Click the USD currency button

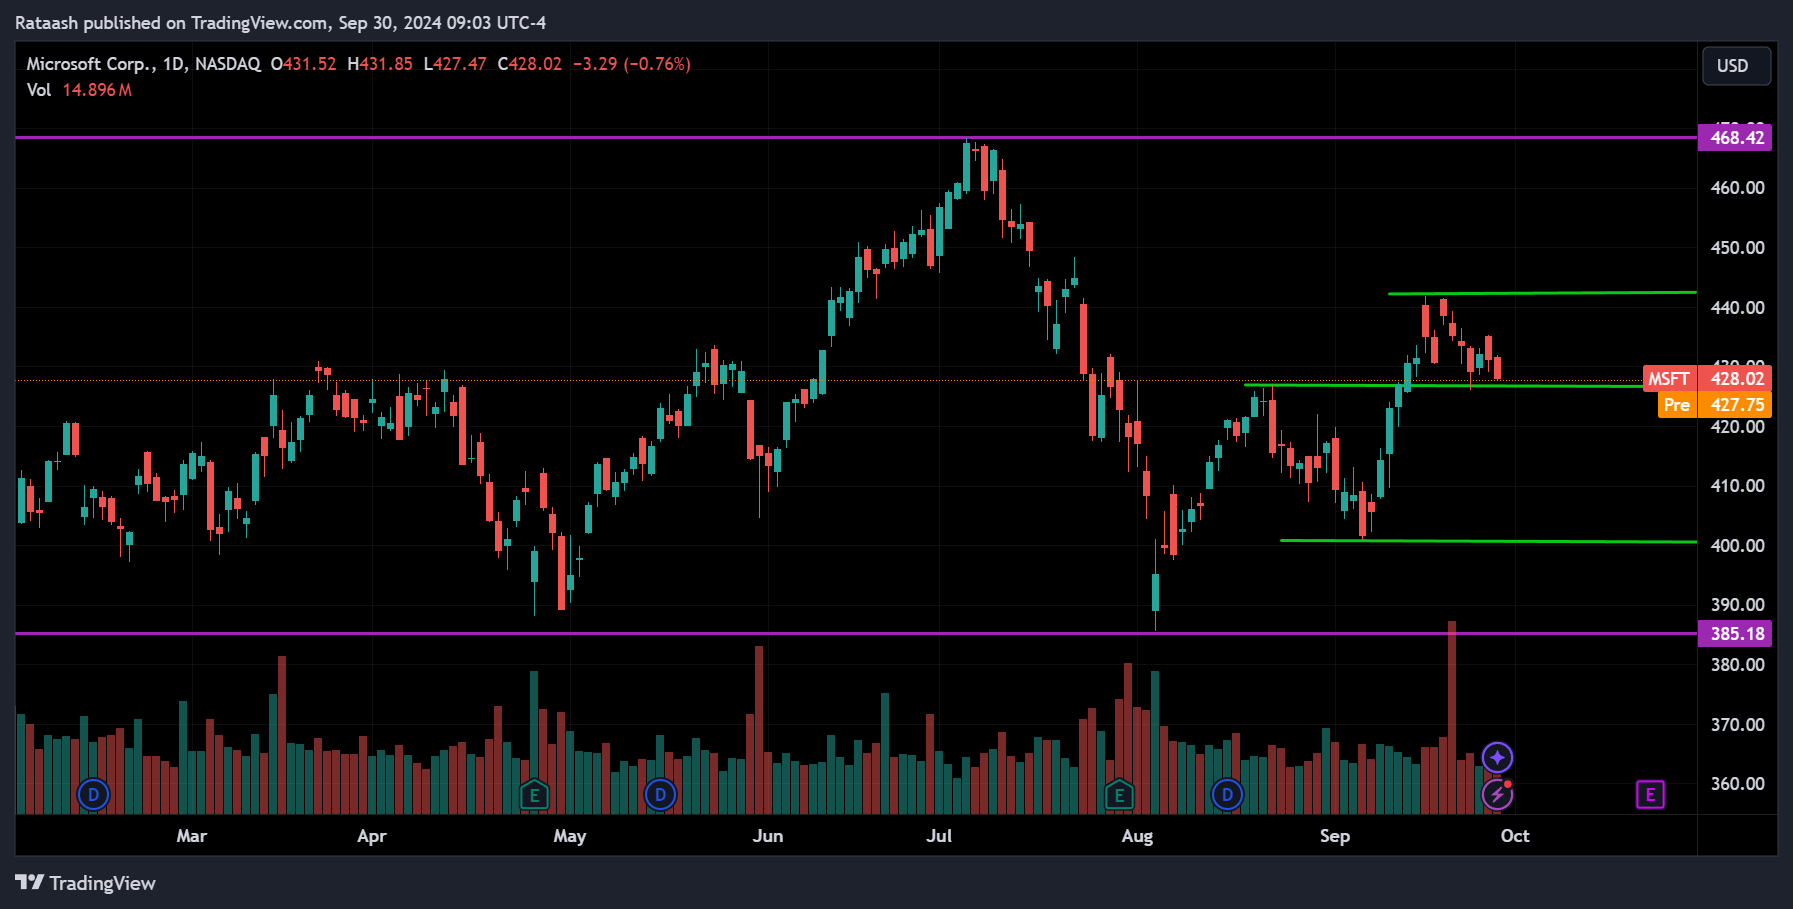pyautogui.click(x=1736, y=66)
